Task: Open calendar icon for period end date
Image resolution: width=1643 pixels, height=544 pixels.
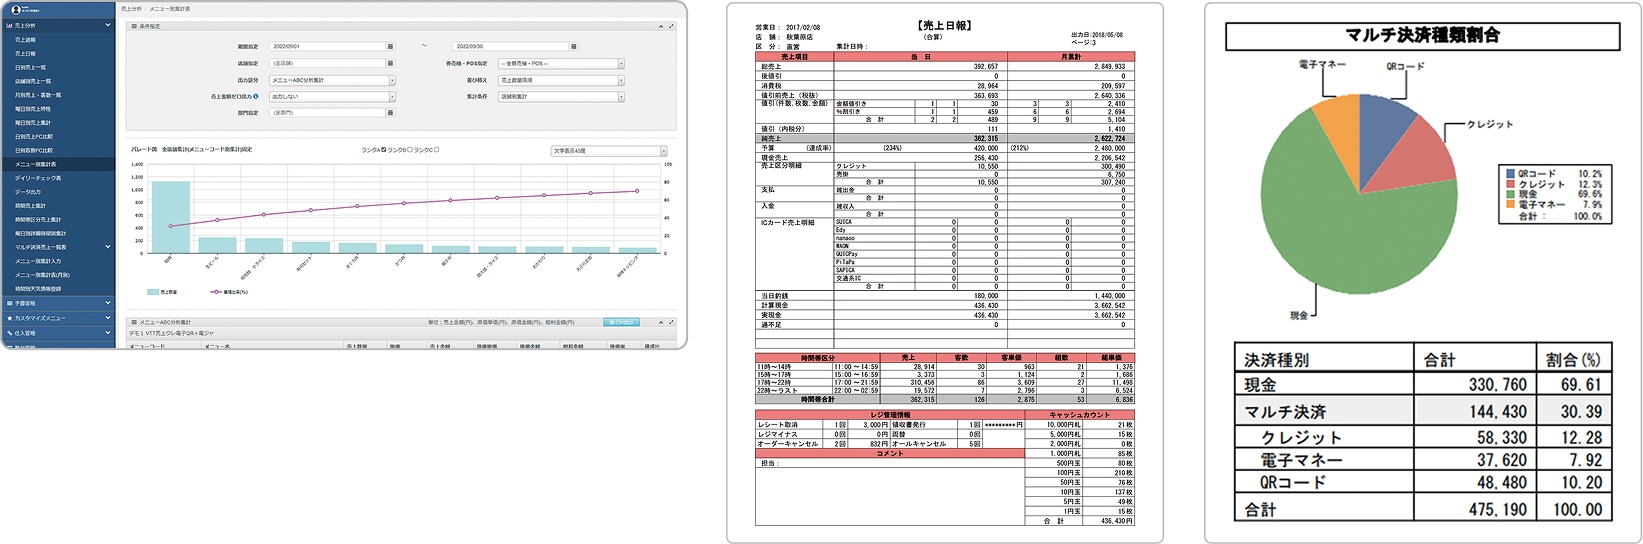Action: (573, 46)
